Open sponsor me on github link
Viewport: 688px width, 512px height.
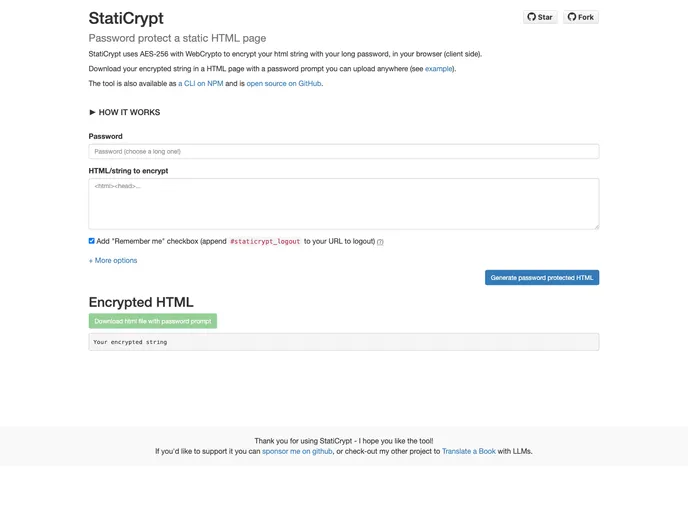(297, 451)
